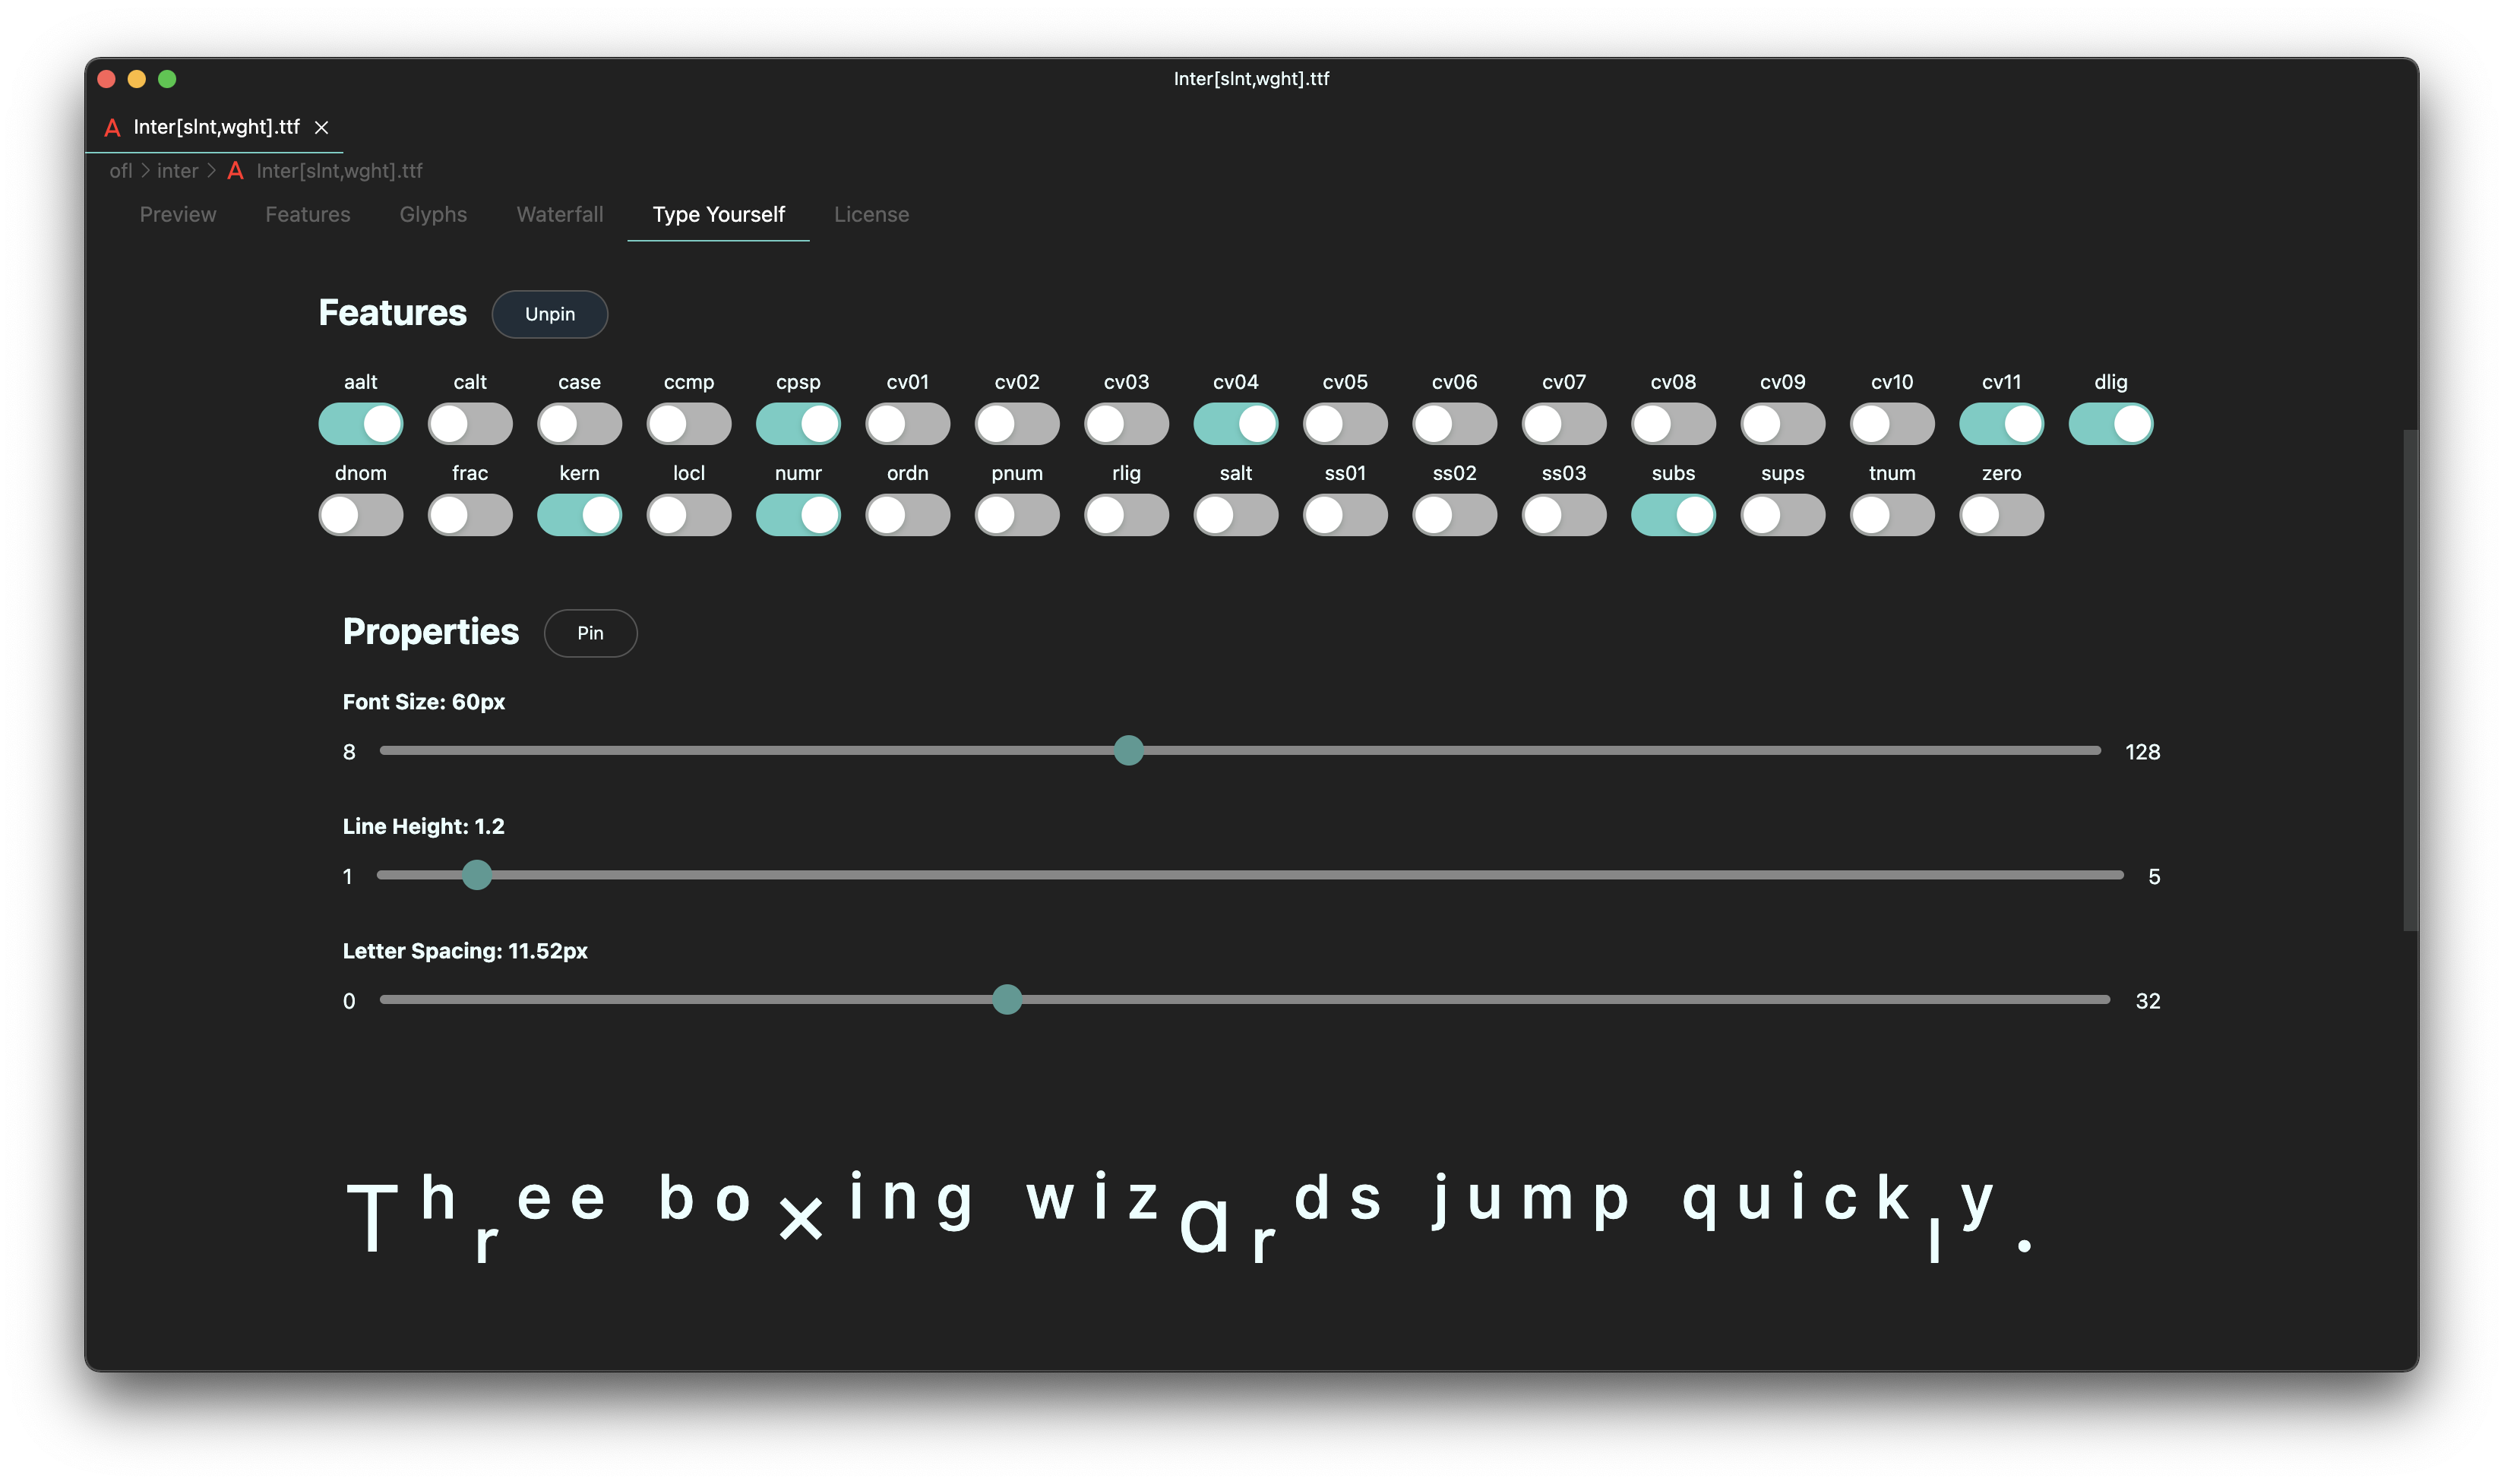Click the red font file icon in tab
Screen dimensions: 2504x1484
[x=113, y=127]
